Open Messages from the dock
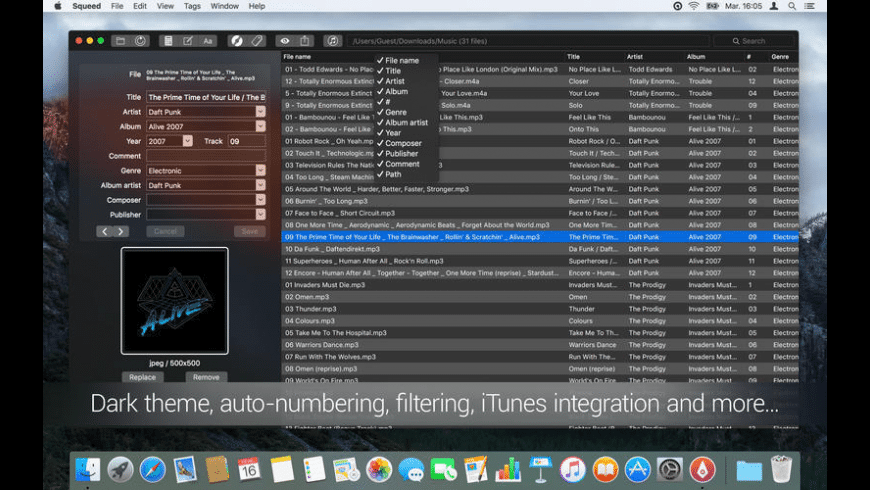870x490 pixels. point(411,469)
